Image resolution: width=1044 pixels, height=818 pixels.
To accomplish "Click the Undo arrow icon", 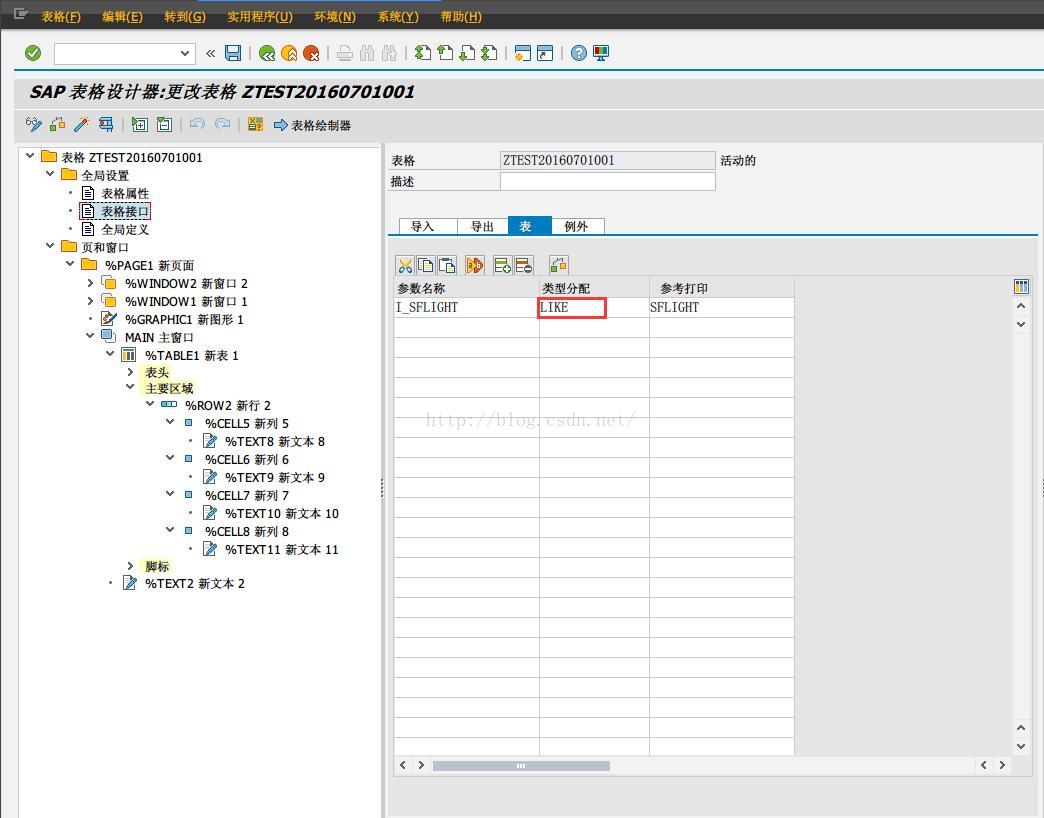I will click(197, 124).
